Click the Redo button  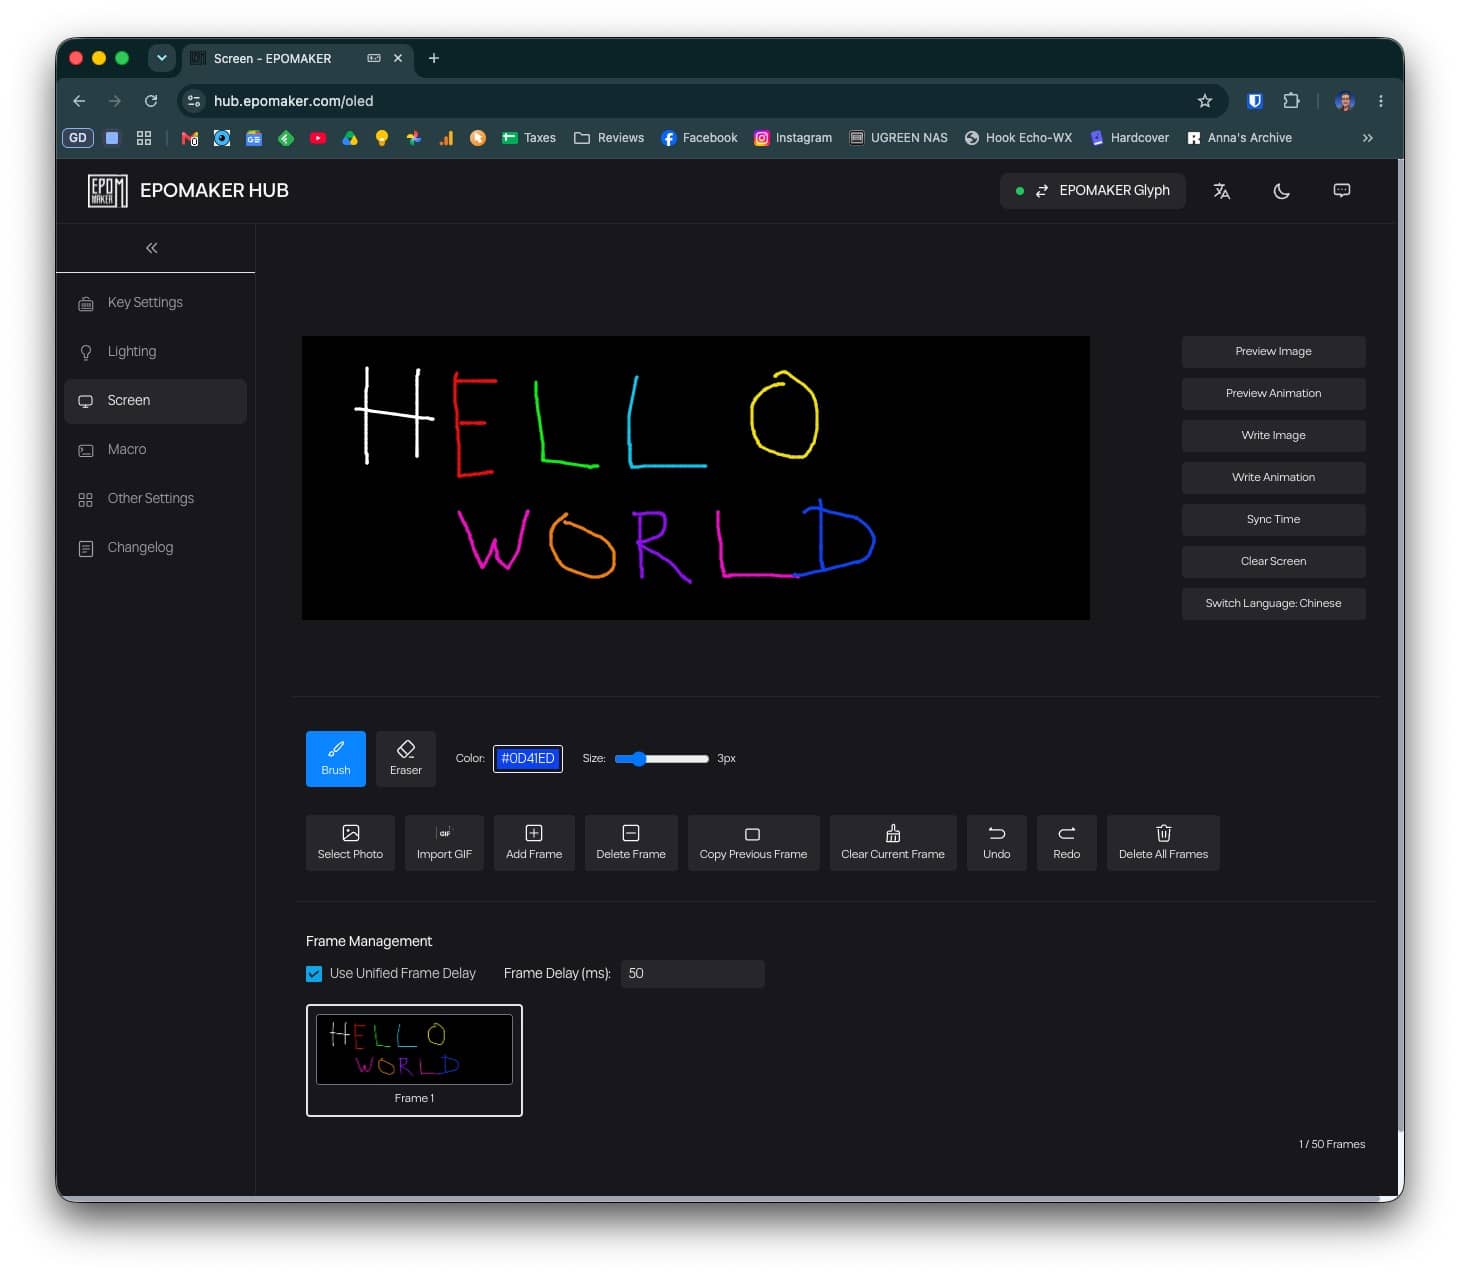tap(1066, 842)
